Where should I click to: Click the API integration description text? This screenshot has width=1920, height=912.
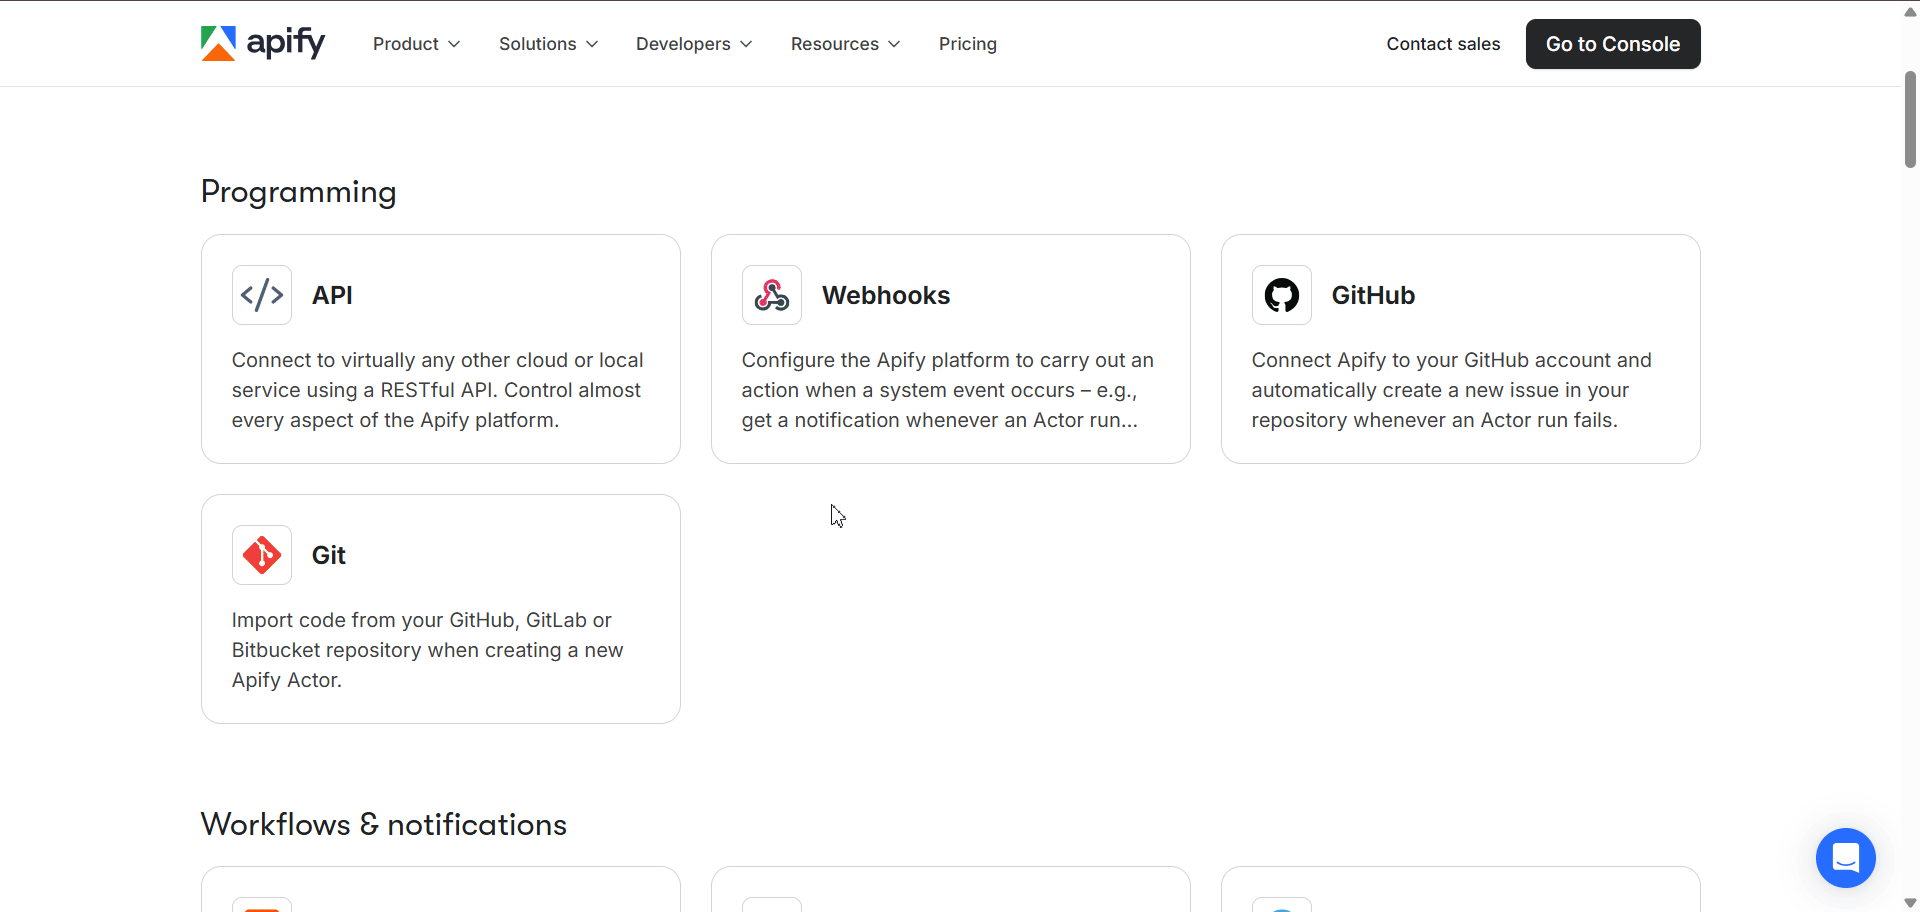(437, 390)
